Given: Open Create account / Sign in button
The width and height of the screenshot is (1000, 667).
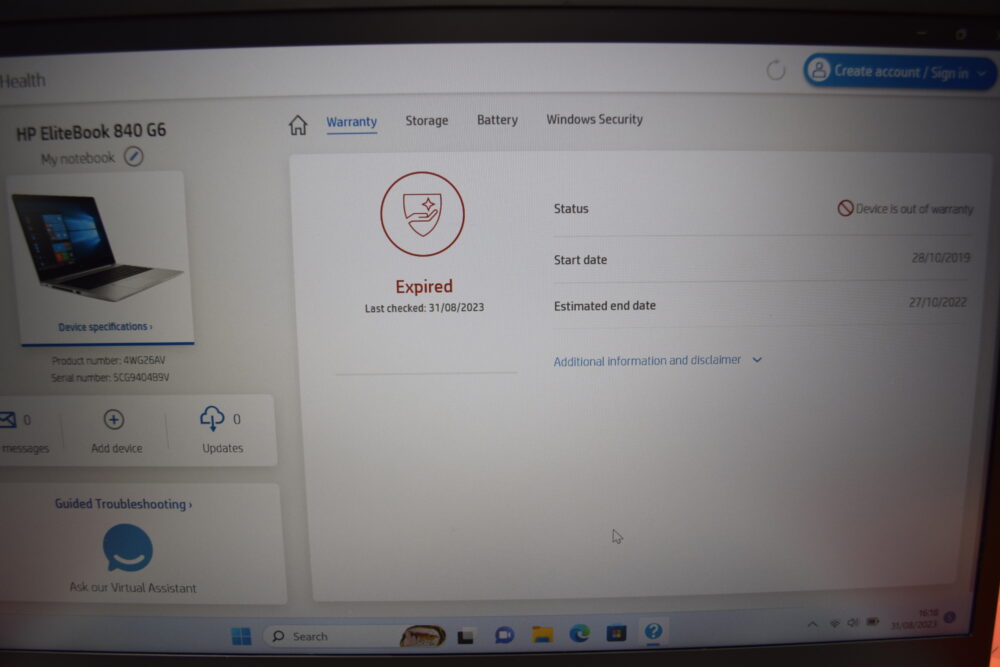Looking at the screenshot, I should click(899, 71).
